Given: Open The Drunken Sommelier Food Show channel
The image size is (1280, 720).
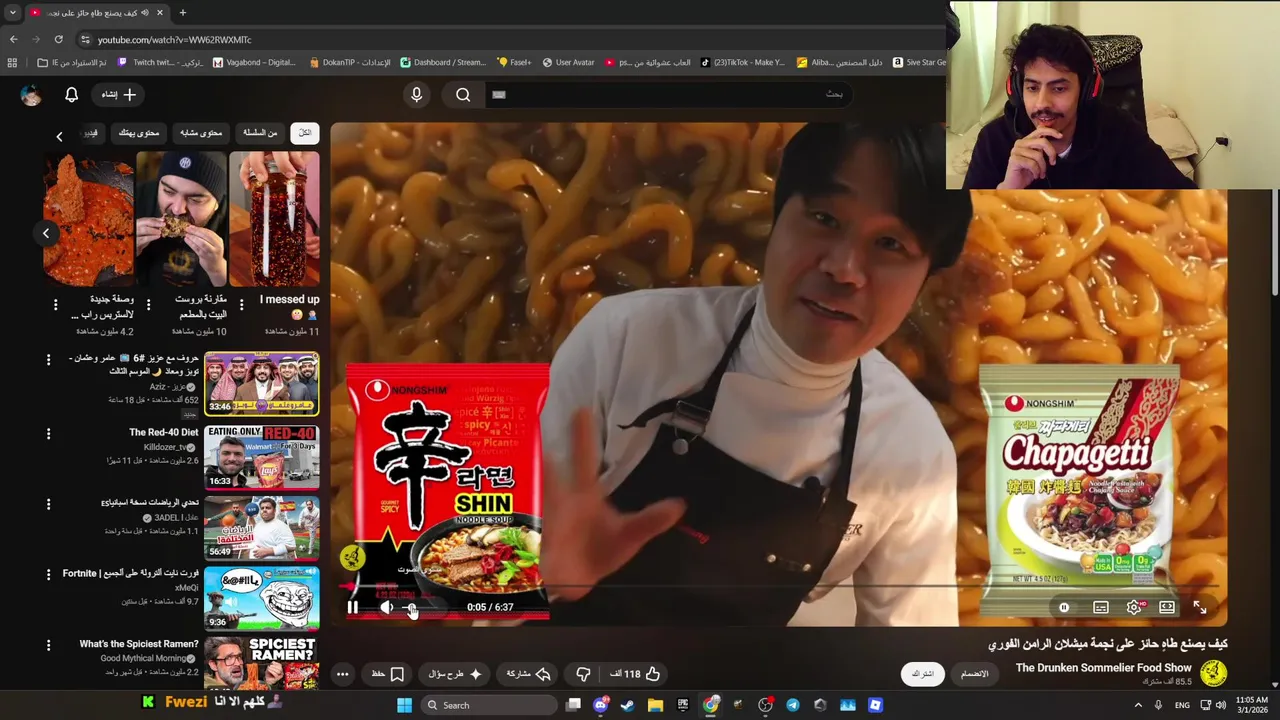Looking at the screenshot, I should click(x=1103, y=667).
